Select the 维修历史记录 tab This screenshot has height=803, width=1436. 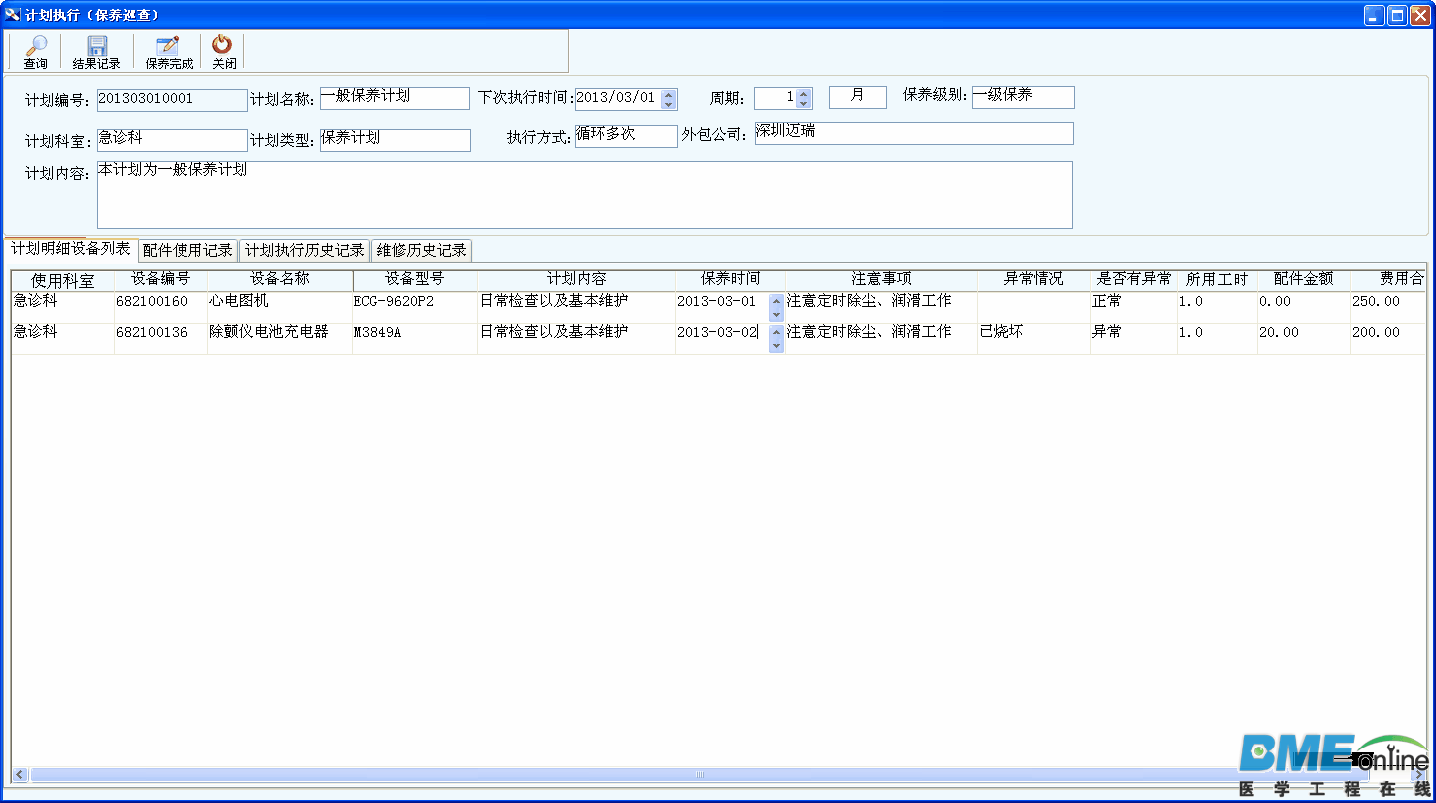(421, 250)
